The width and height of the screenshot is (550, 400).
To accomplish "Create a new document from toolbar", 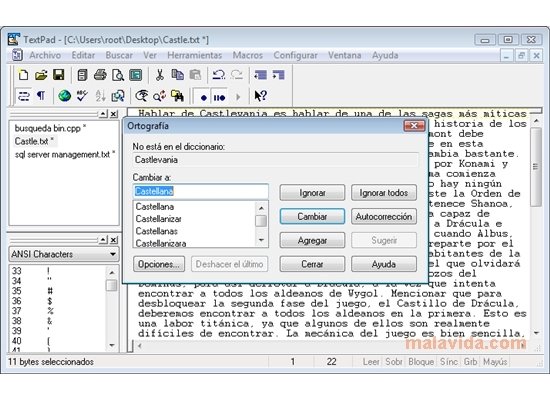I will pyautogui.click(x=23, y=75).
